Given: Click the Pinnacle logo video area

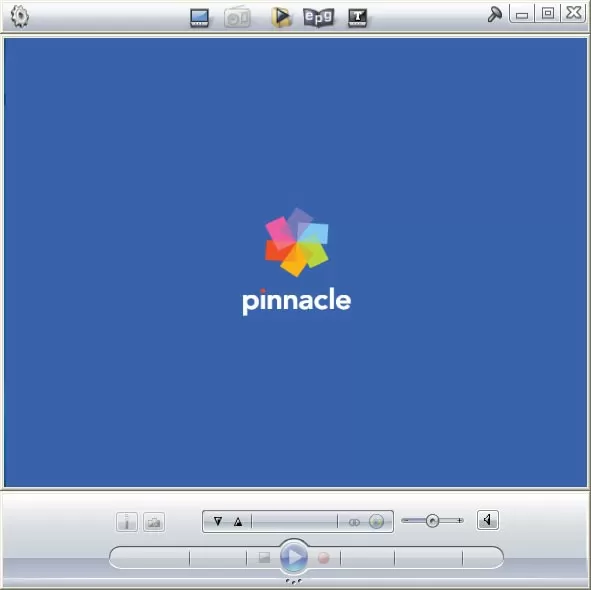Looking at the screenshot, I should point(296,262).
